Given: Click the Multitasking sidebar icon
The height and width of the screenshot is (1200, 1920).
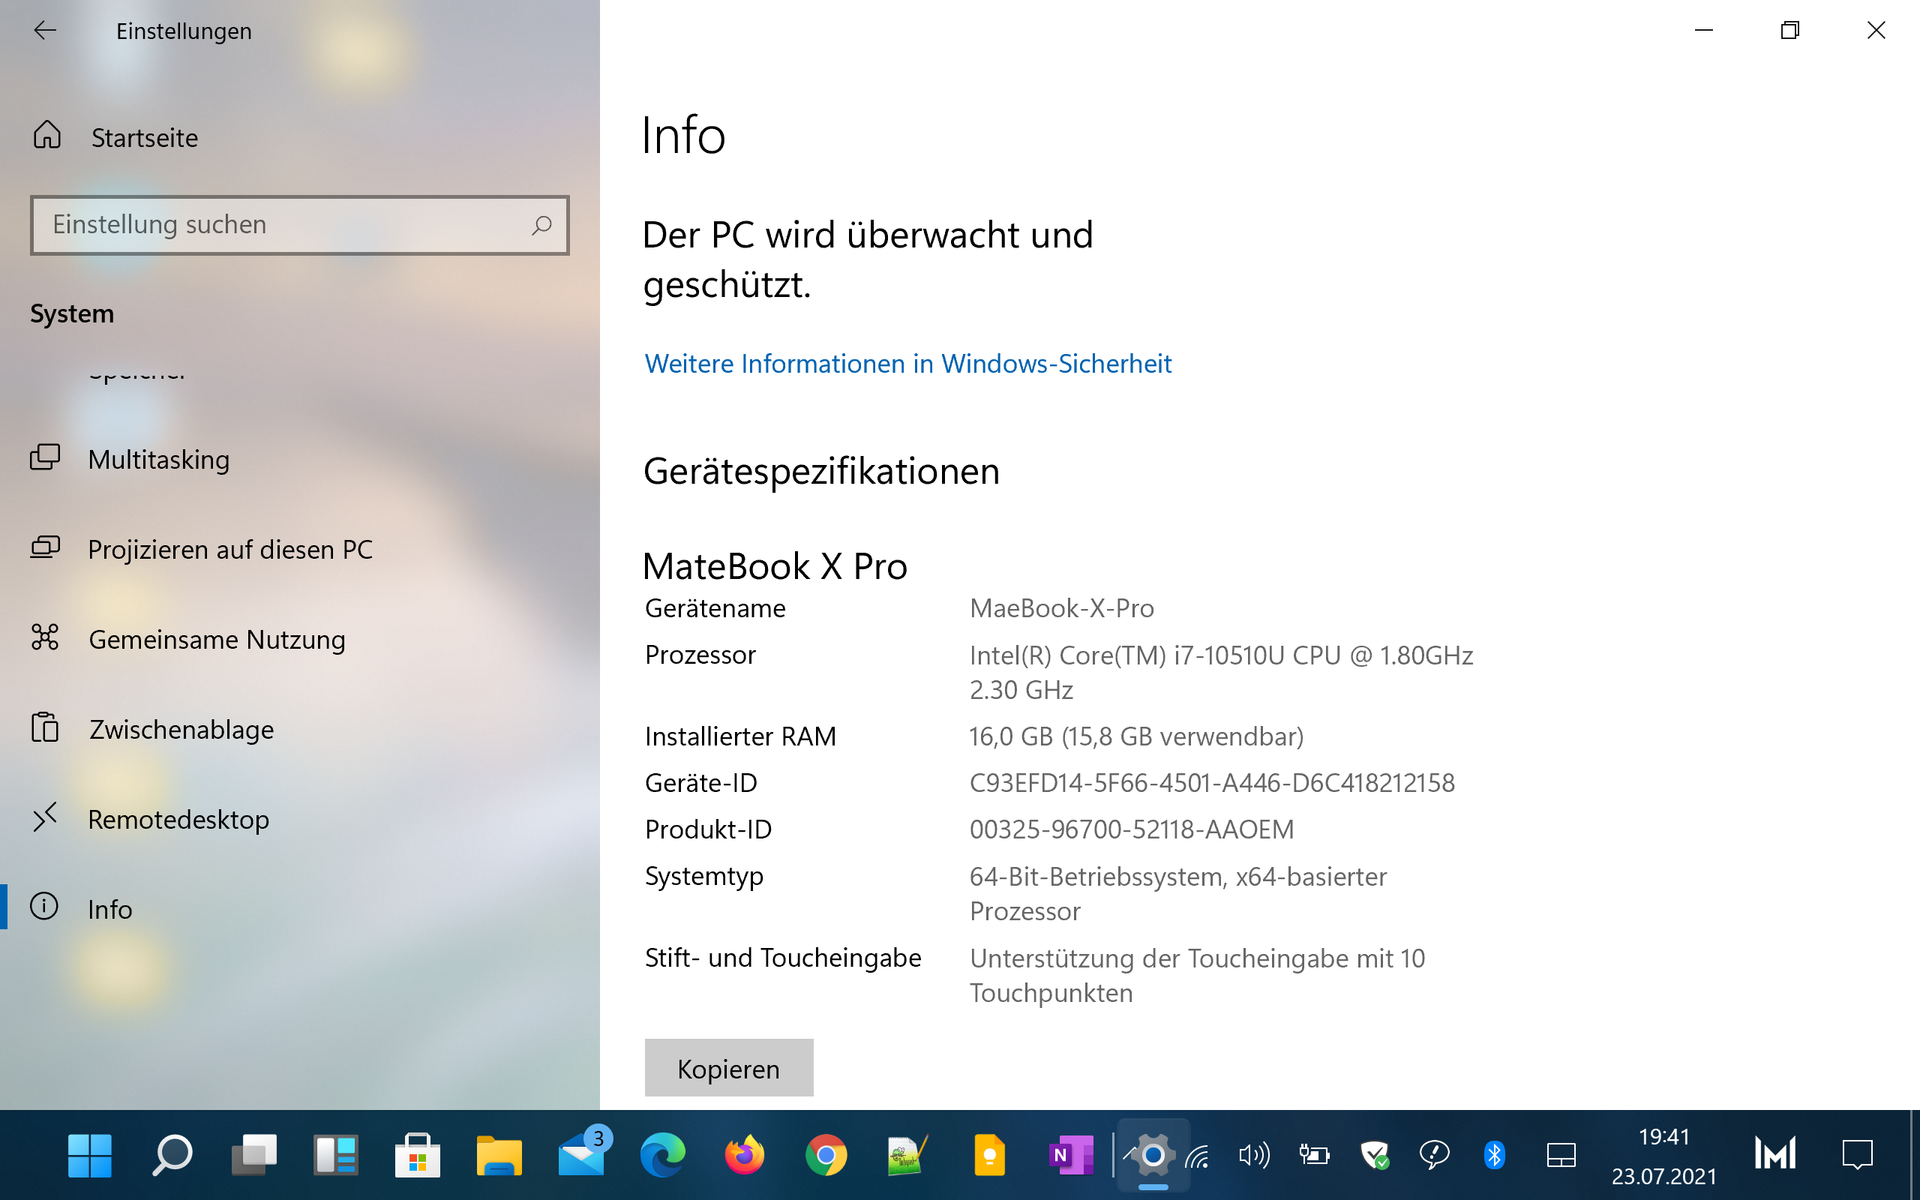Looking at the screenshot, I should tap(45, 457).
